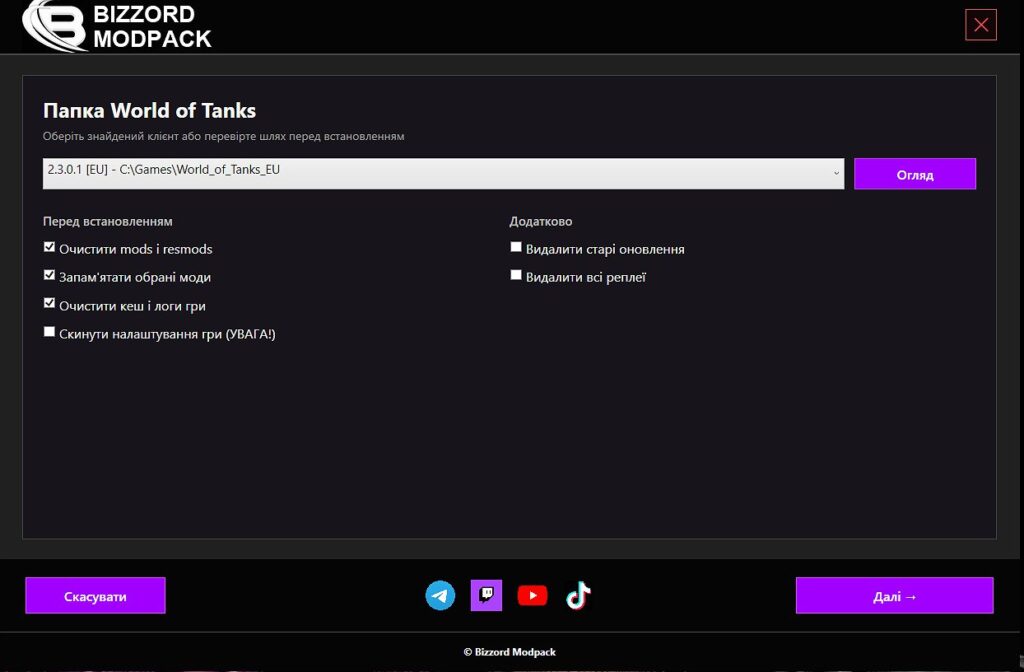Click the Bizzord Modpack logo
1024x672 pixels.
pyautogui.click(x=116, y=25)
